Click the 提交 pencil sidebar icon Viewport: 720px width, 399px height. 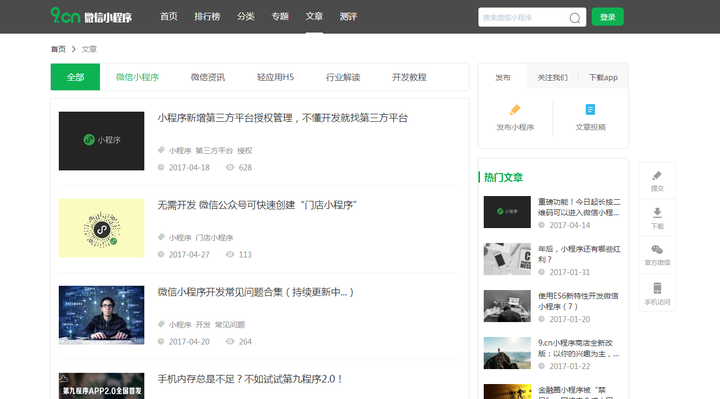tap(657, 176)
